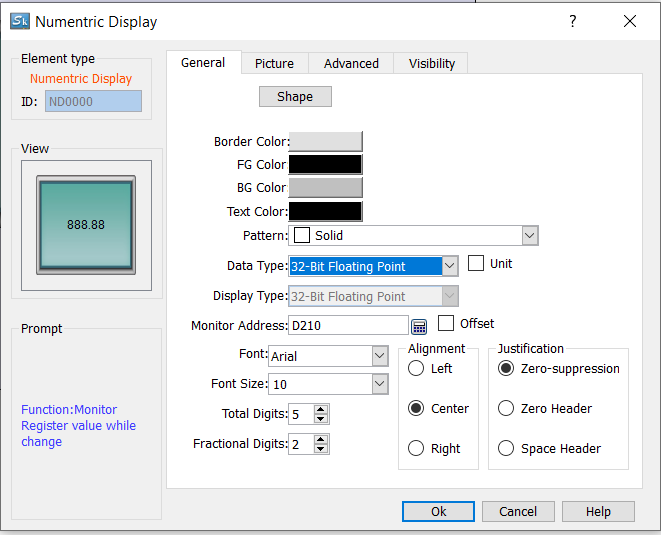Increase Total Digits with up arrow
The height and width of the screenshot is (535, 661).
pos(320,409)
